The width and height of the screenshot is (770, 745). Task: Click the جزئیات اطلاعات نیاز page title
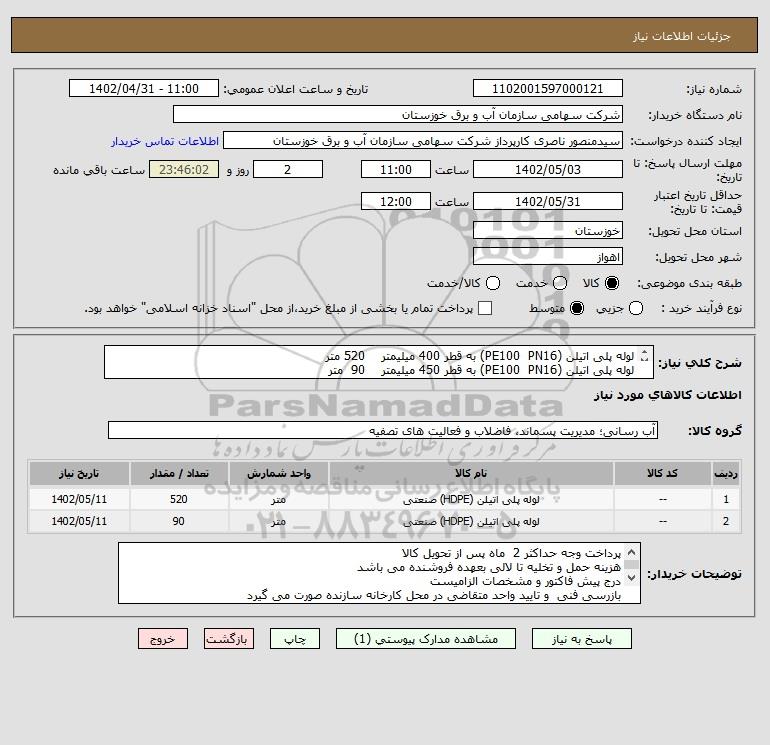pos(681,36)
